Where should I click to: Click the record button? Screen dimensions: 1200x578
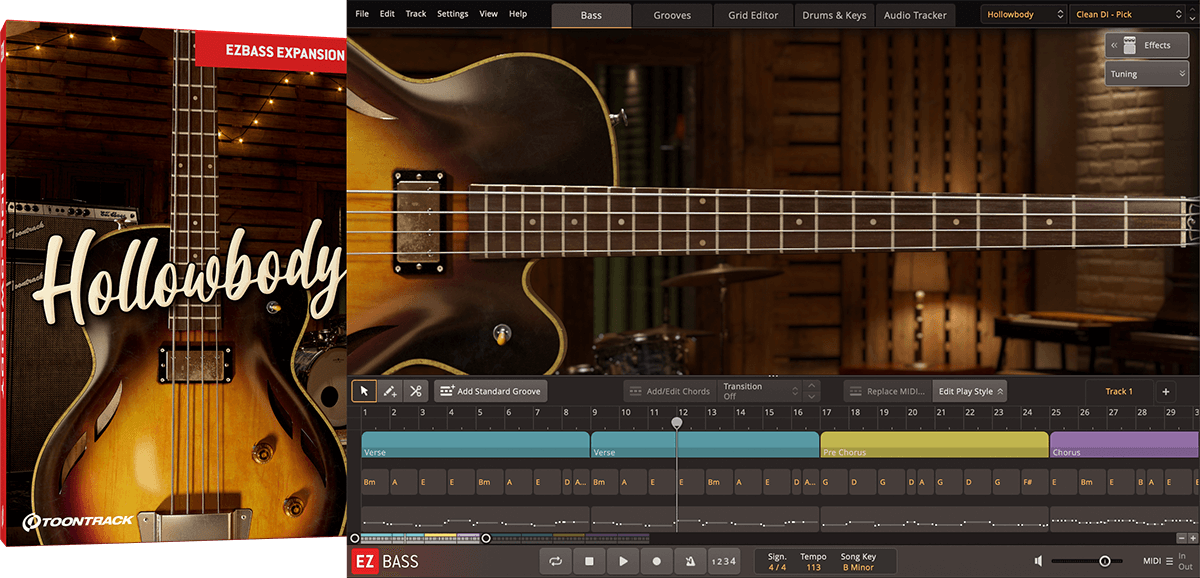657,562
